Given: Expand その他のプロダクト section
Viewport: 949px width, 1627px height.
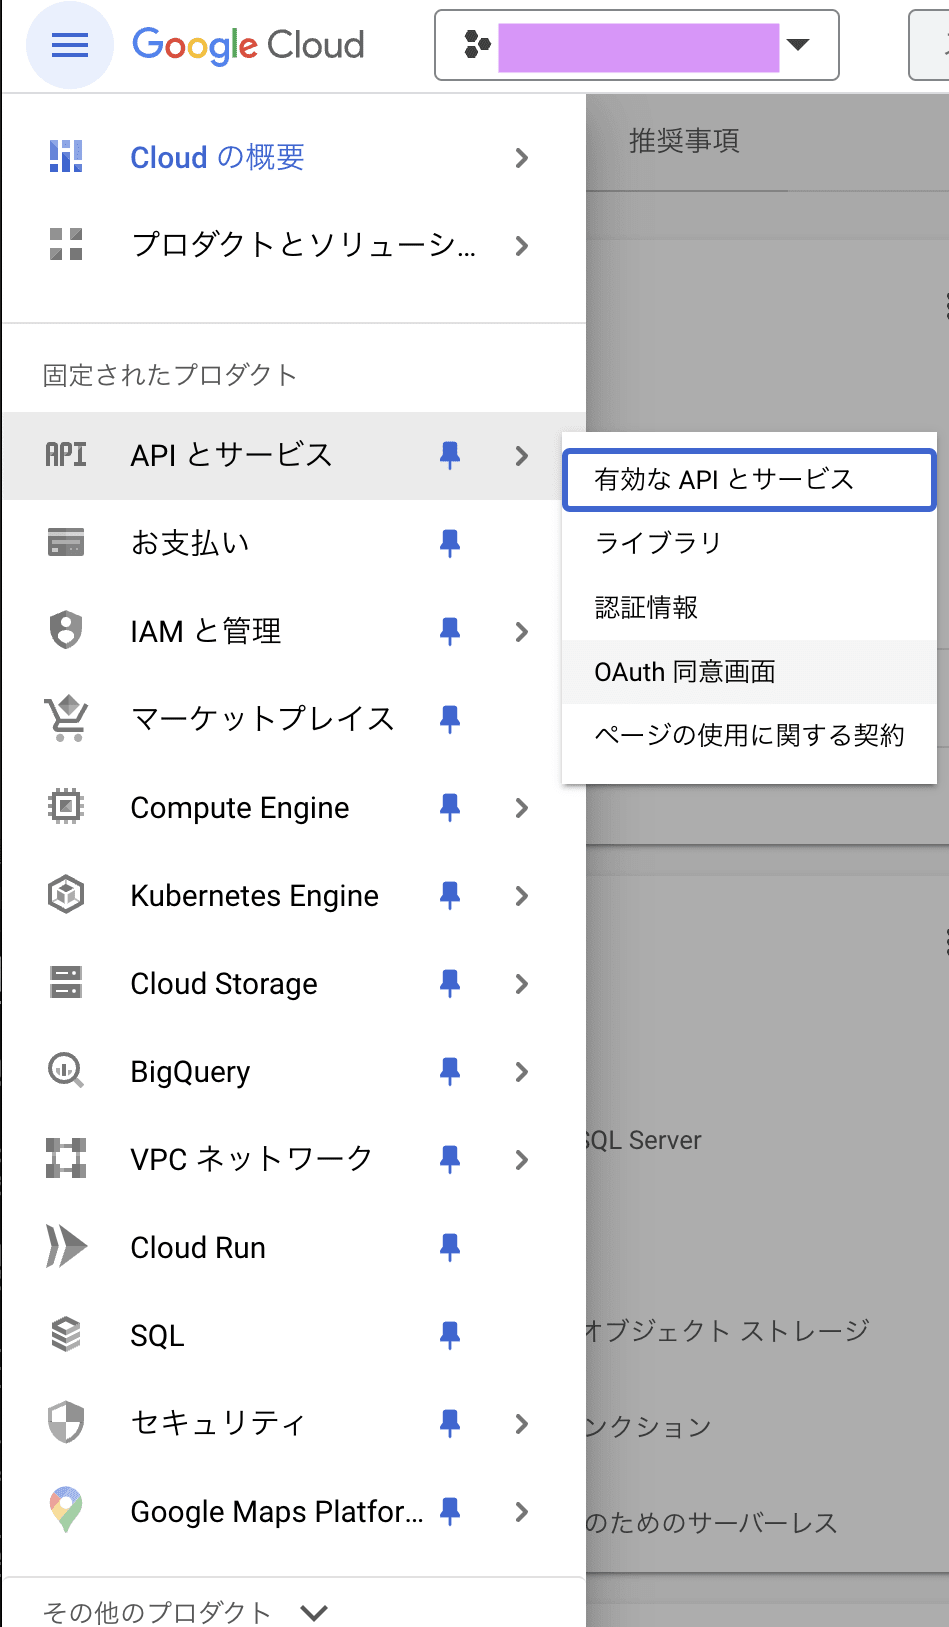Looking at the screenshot, I should [186, 1612].
